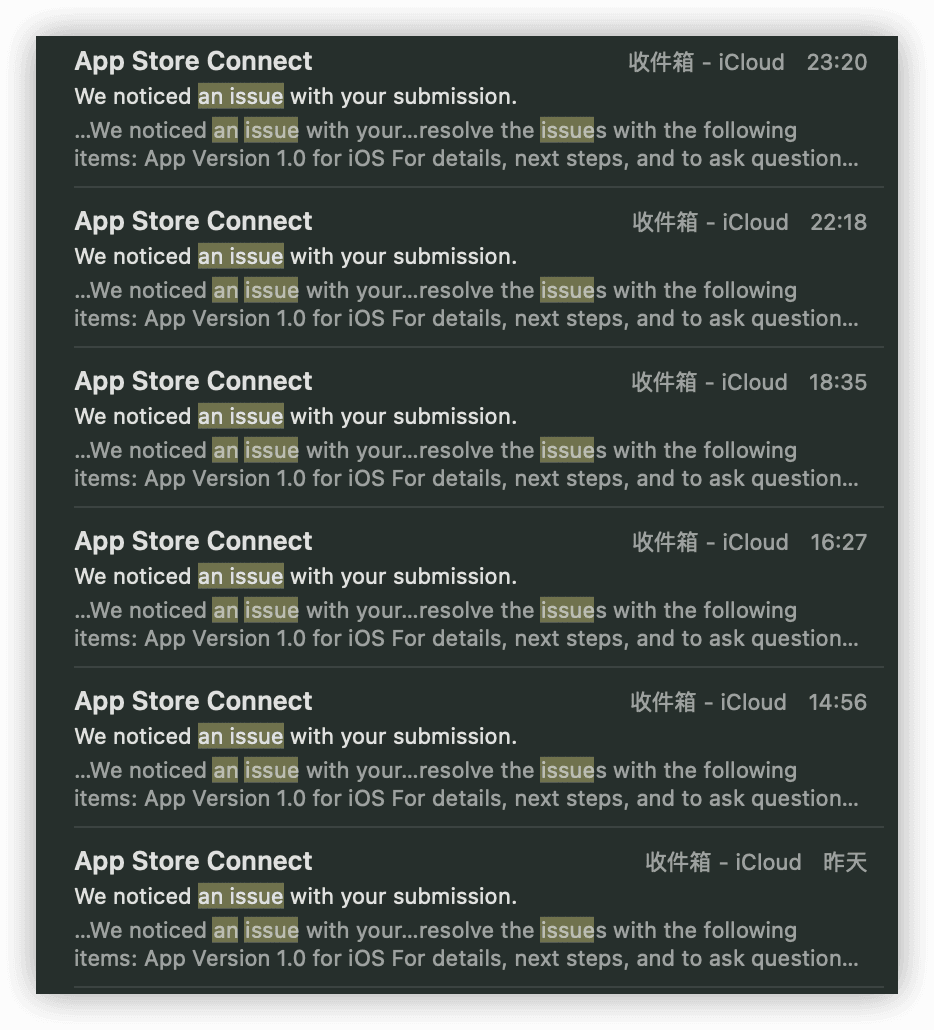934x1030 pixels.
Task: Click the 22:18 timestamp
Action: point(838,222)
